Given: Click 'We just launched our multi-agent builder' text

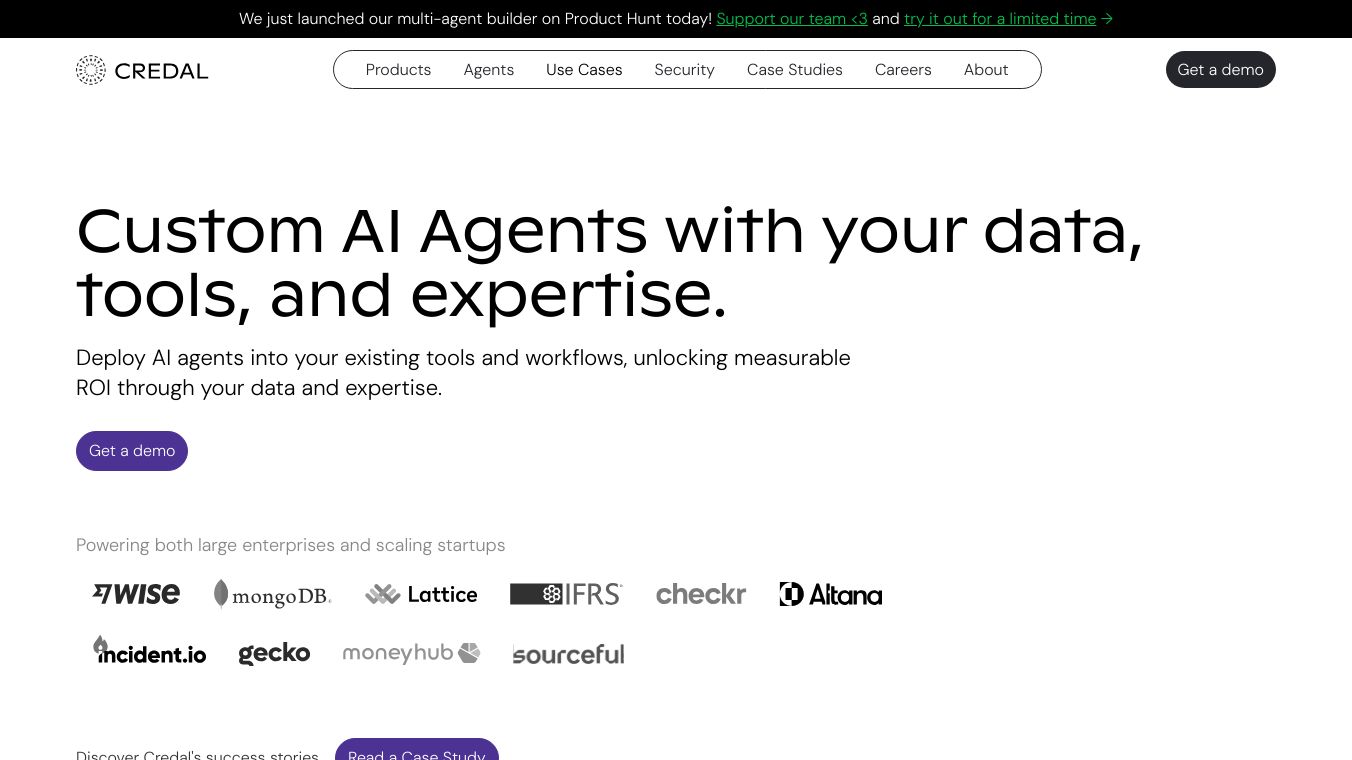Looking at the screenshot, I should click(x=475, y=19).
